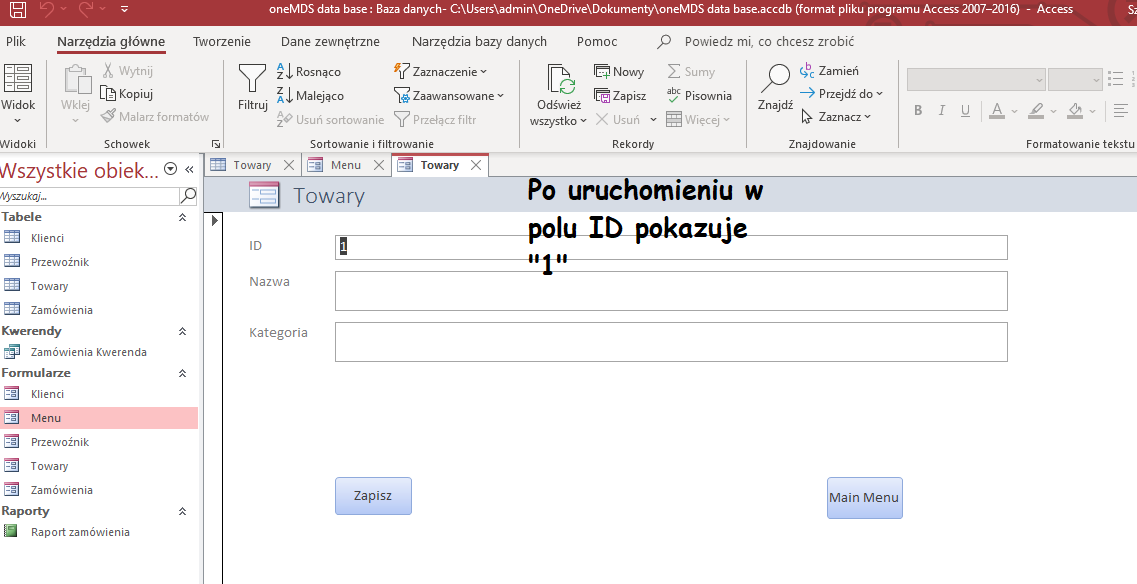The image size is (1137, 584).
Task: Click Zamień replace command
Action: [829, 70]
